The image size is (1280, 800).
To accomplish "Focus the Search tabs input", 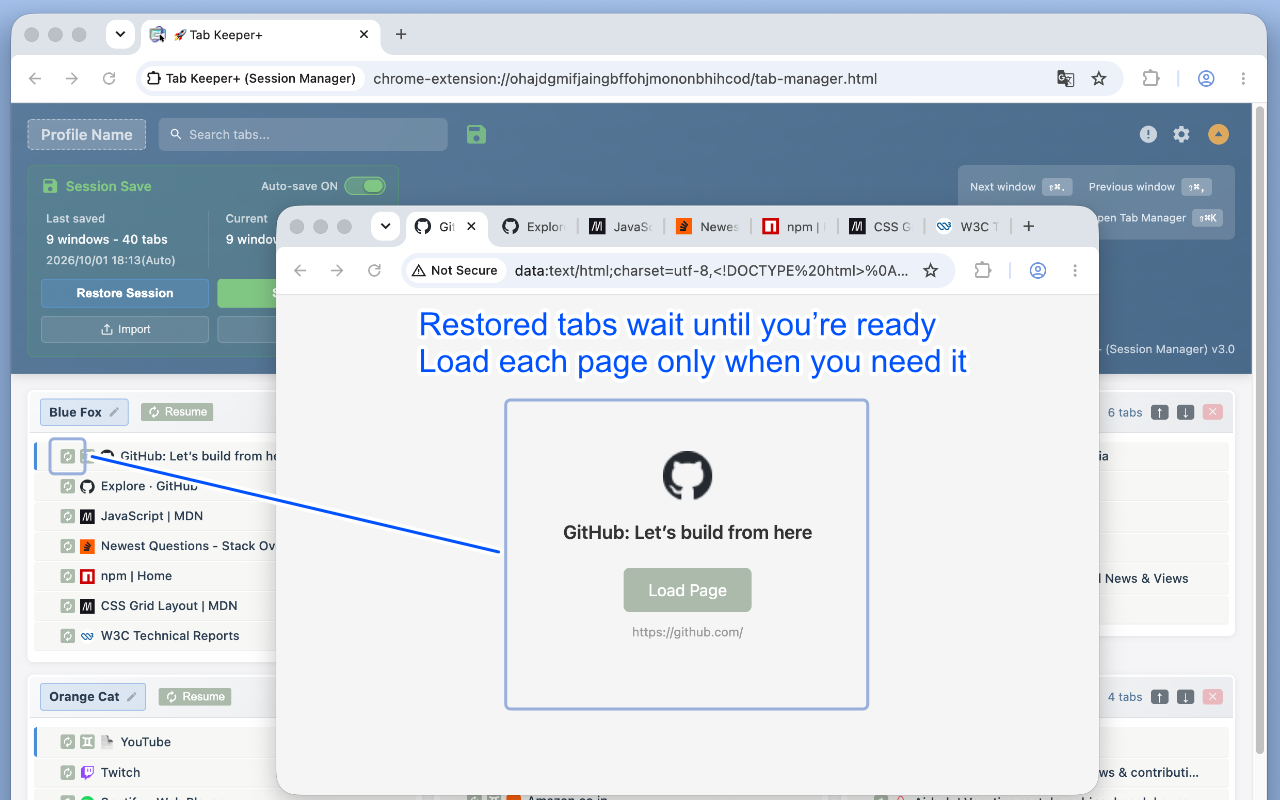I will (303, 134).
